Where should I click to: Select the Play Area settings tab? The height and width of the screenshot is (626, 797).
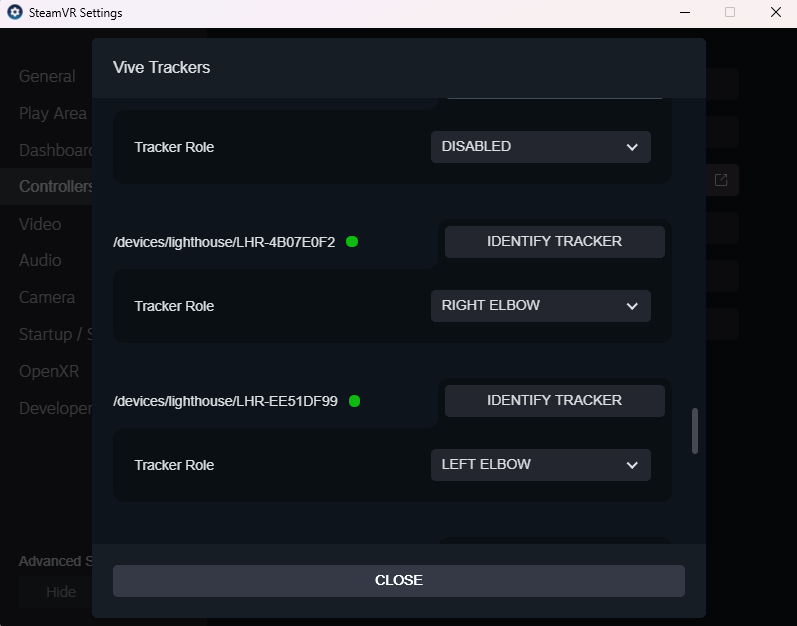[x=53, y=113]
